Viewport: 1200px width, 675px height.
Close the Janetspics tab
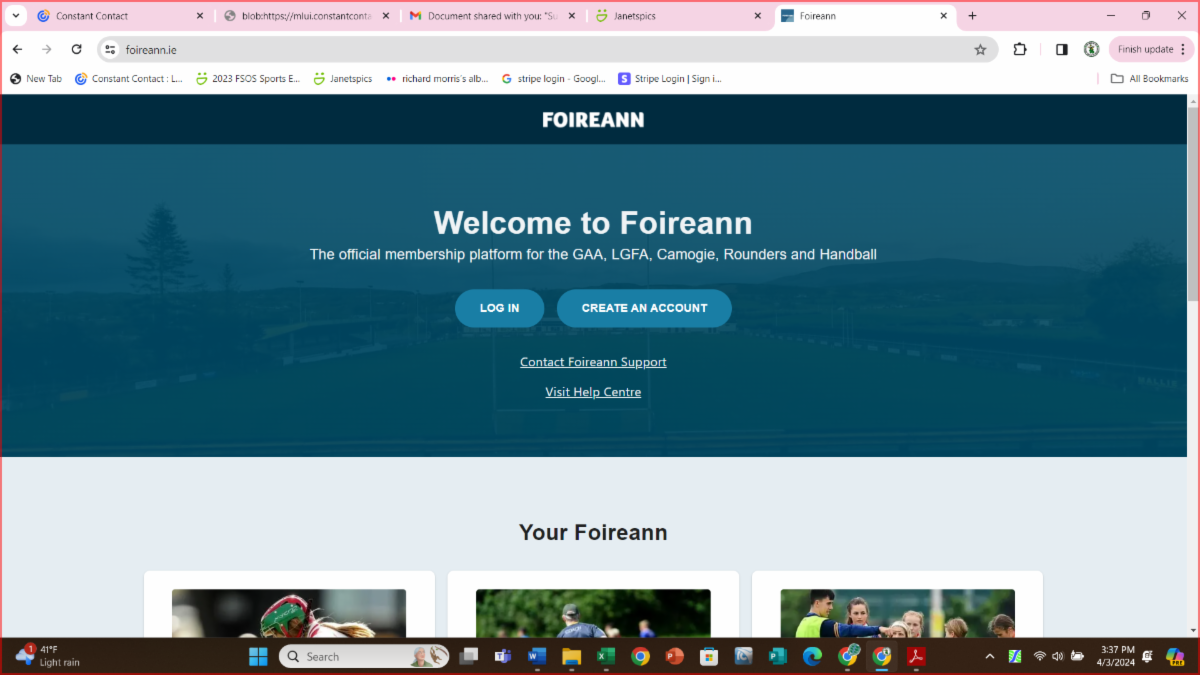point(758,16)
